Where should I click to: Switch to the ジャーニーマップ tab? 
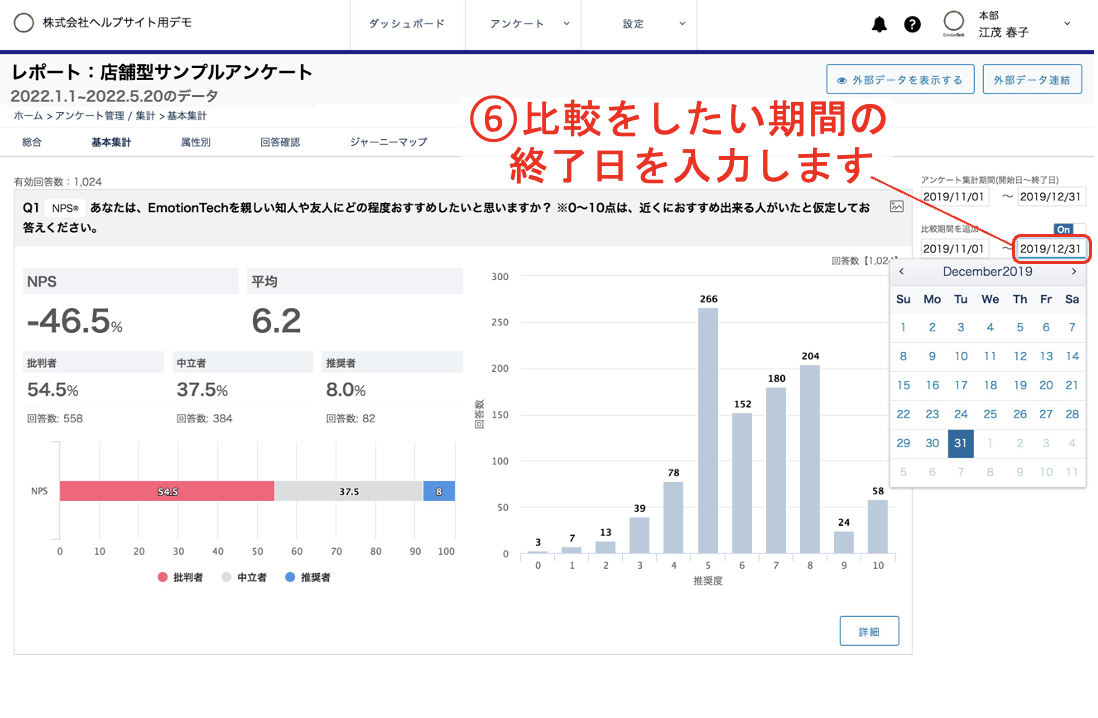(x=388, y=142)
